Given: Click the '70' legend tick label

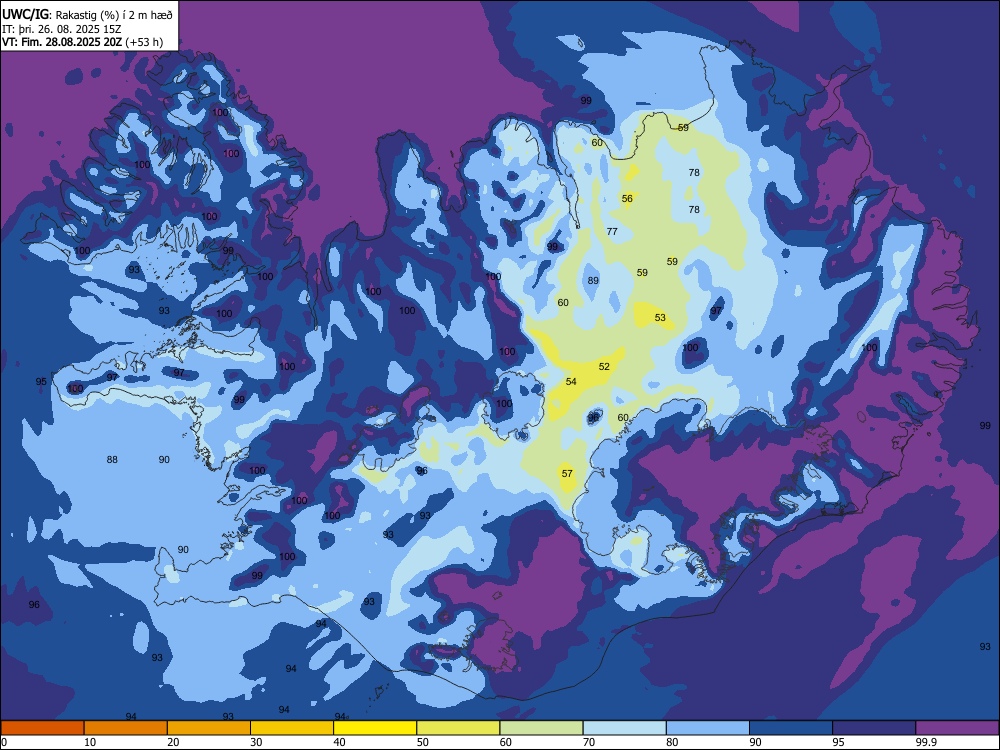Looking at the screenshot, I should click(x=589, y=742).
